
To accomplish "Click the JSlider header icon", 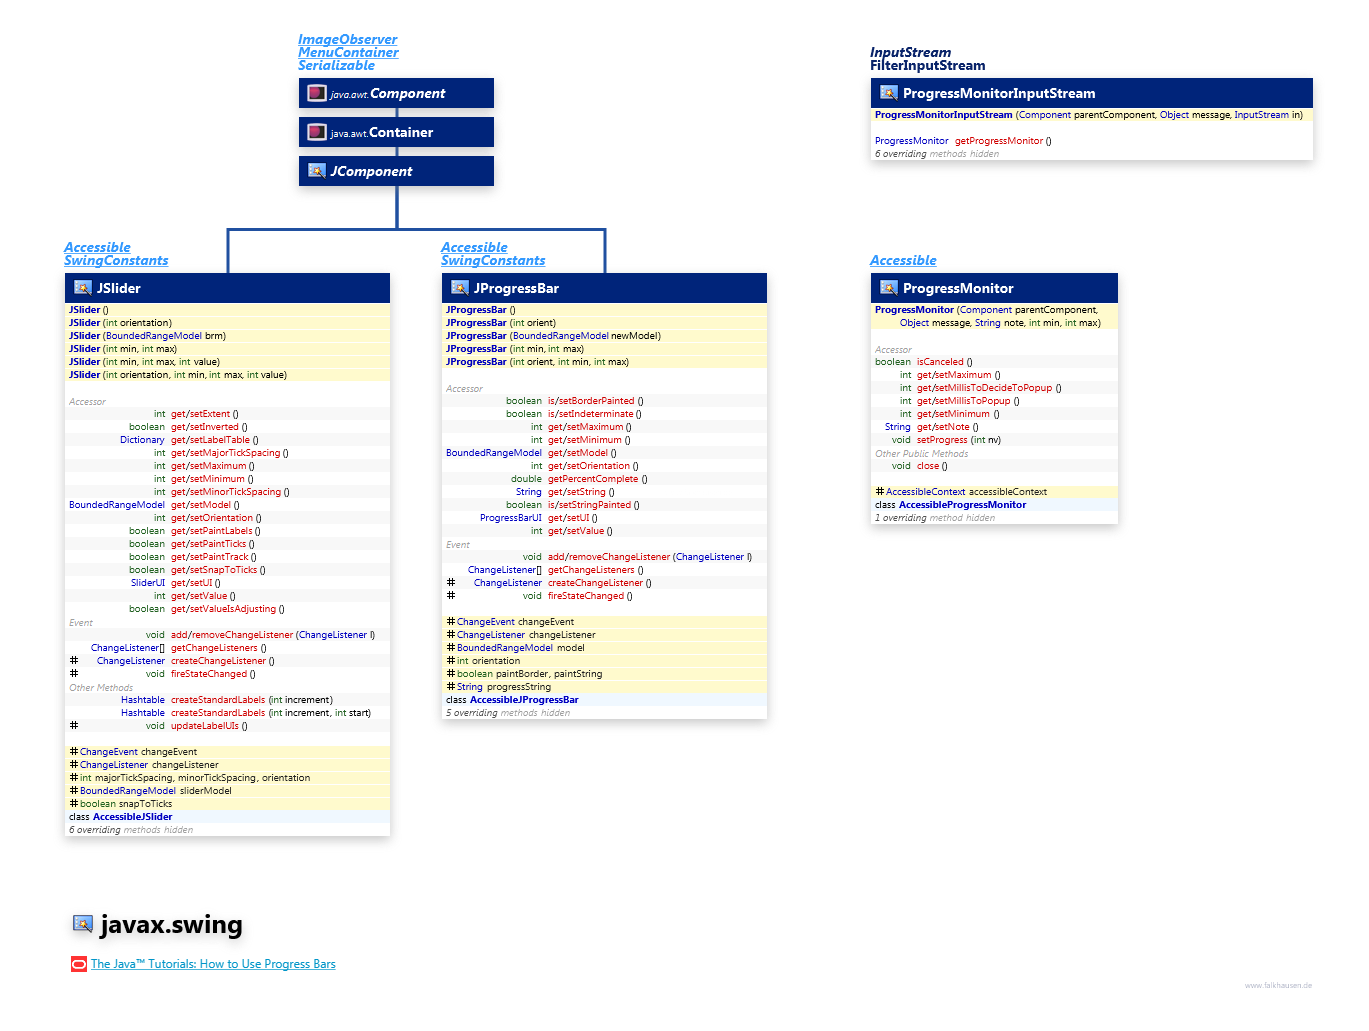I will (83, 288).
